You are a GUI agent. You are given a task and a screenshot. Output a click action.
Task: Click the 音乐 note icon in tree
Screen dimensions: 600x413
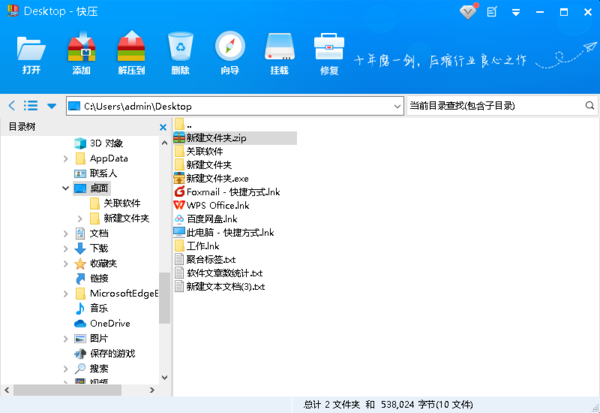(80, 309)
